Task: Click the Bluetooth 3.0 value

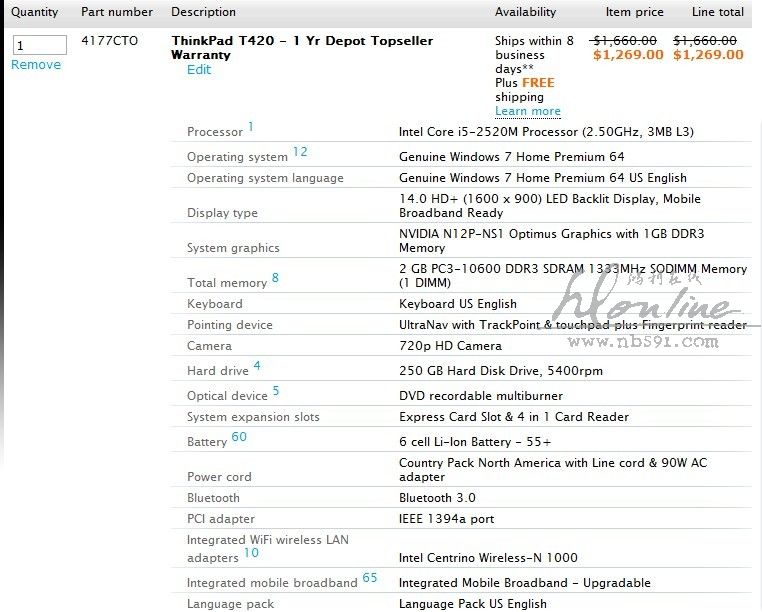Action: click(x=437, y=498)
